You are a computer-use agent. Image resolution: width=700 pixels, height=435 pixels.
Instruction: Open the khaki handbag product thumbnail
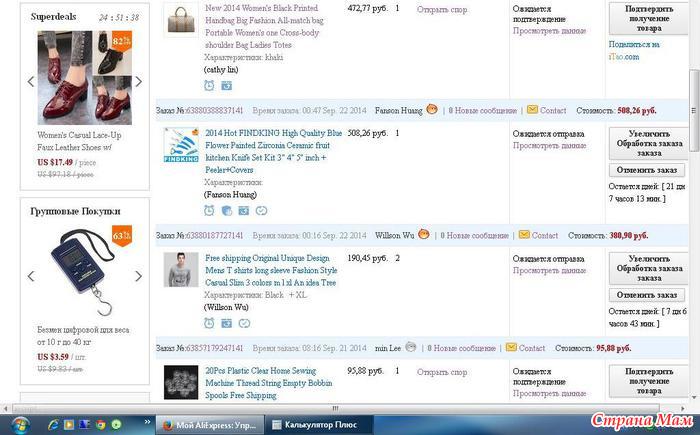click(x=181, y=20)
